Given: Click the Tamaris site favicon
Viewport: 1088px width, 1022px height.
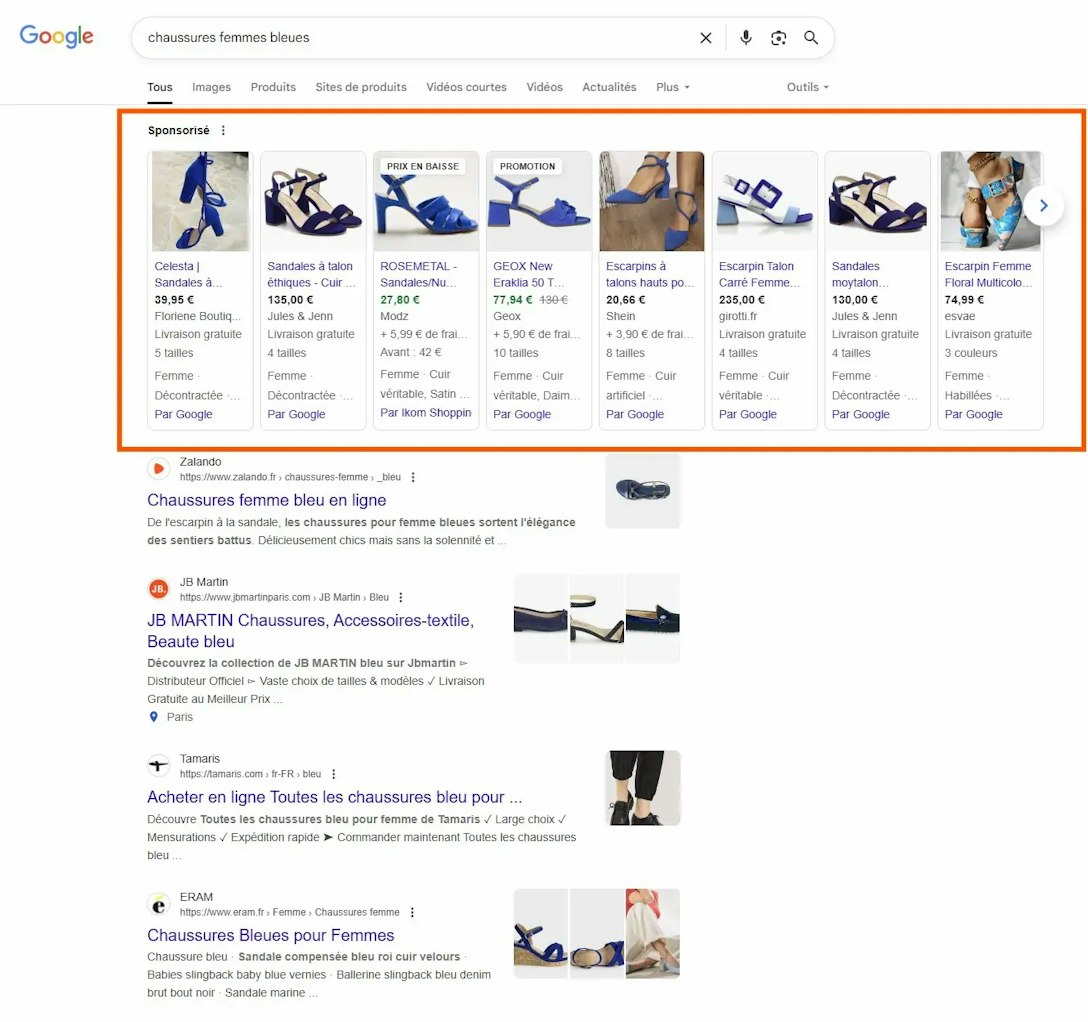Looking at the screenshot, I should tap(159, 766).
